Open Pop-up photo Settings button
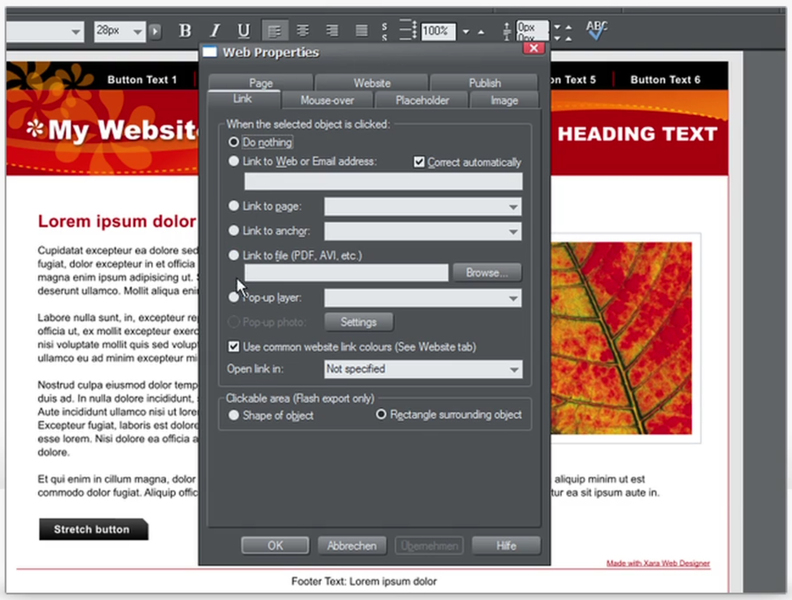This screenshot has width=792, height=600. point(359,322)
